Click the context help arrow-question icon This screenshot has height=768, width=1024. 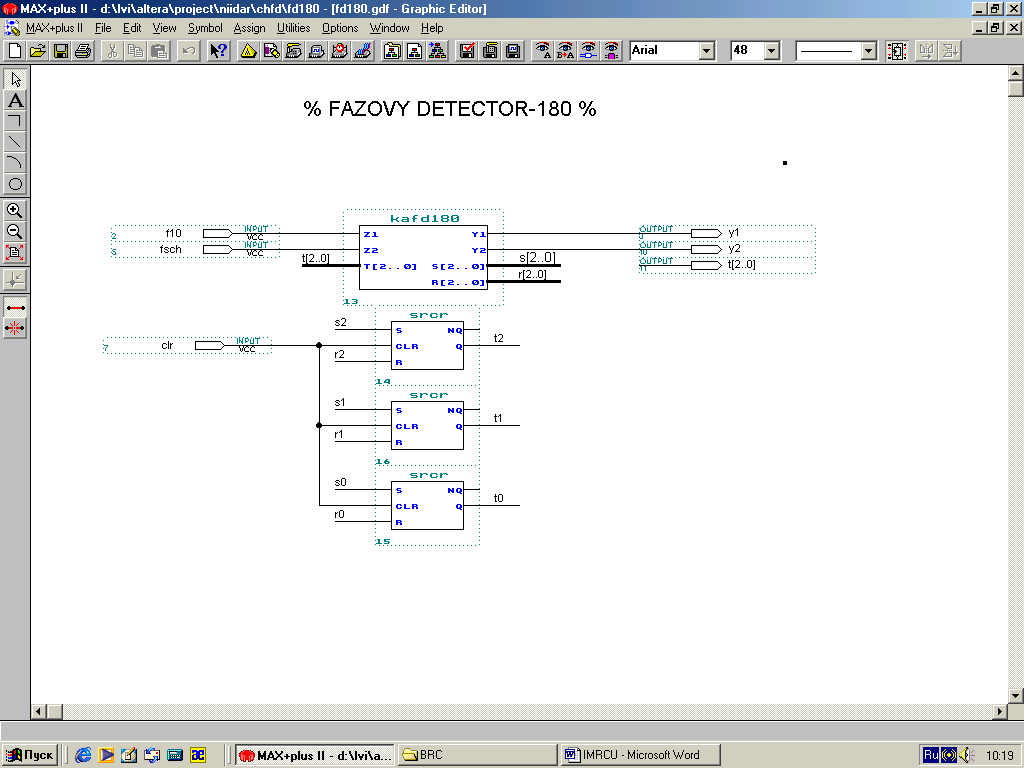tap(218, 51)
